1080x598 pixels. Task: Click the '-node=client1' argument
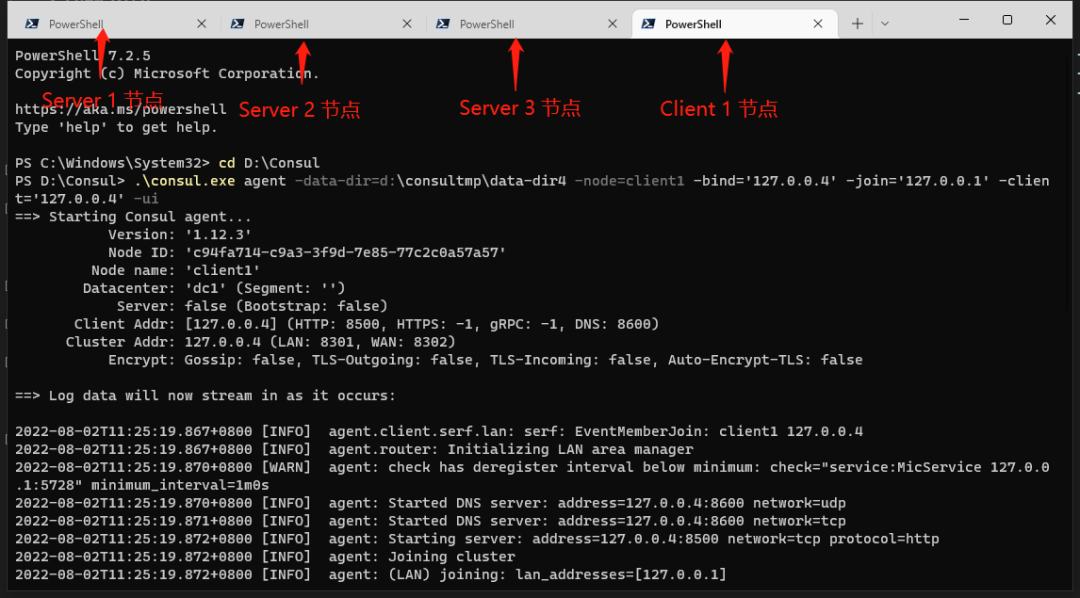(630, 181)
